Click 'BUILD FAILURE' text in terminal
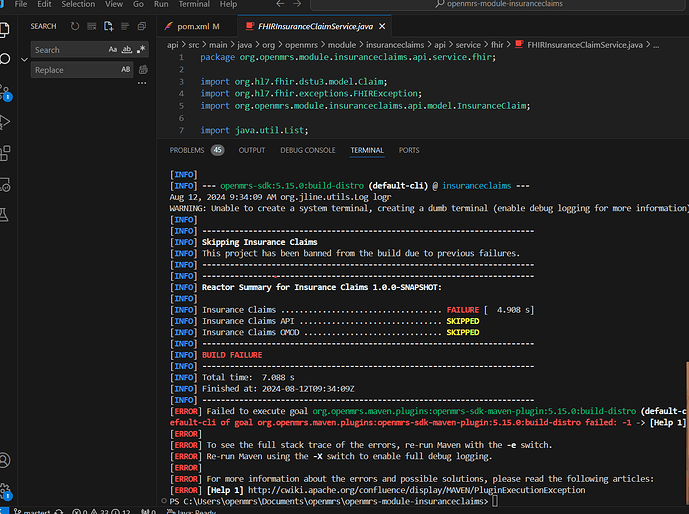689x514 pixels. click(x=232, y=355)
